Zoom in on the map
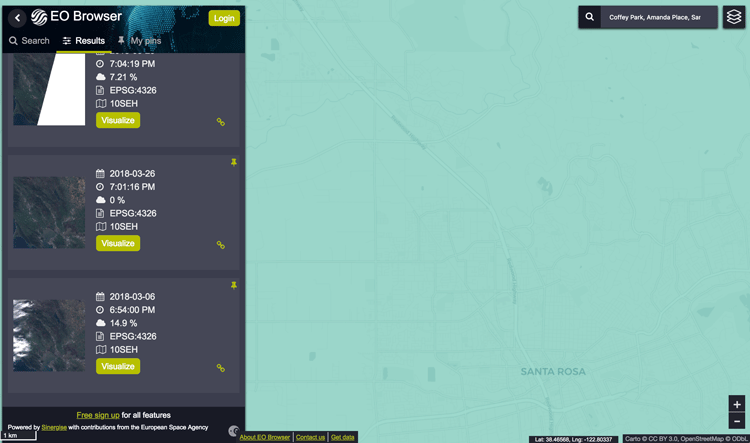This screenshot has width=750, height=443. [737, 405]
